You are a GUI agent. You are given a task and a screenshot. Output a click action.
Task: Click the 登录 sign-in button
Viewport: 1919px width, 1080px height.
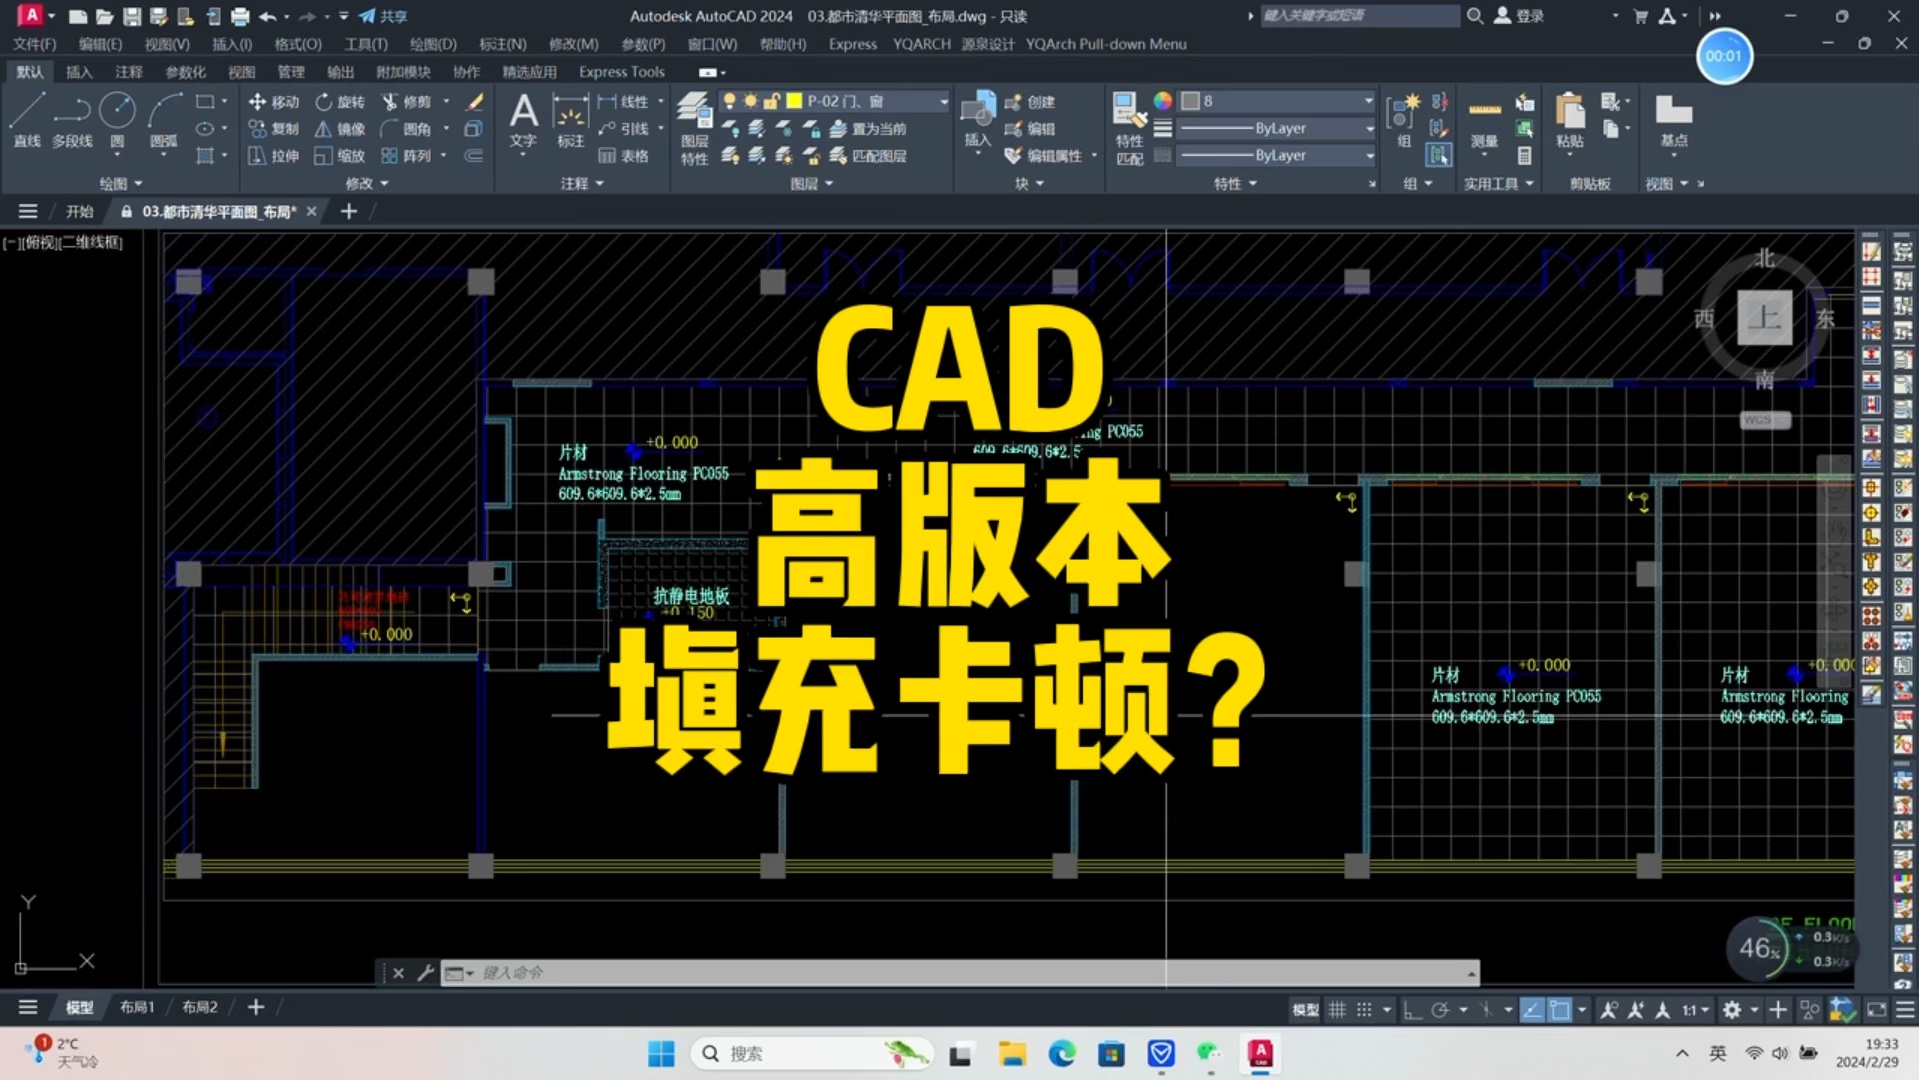[1520, 16]
